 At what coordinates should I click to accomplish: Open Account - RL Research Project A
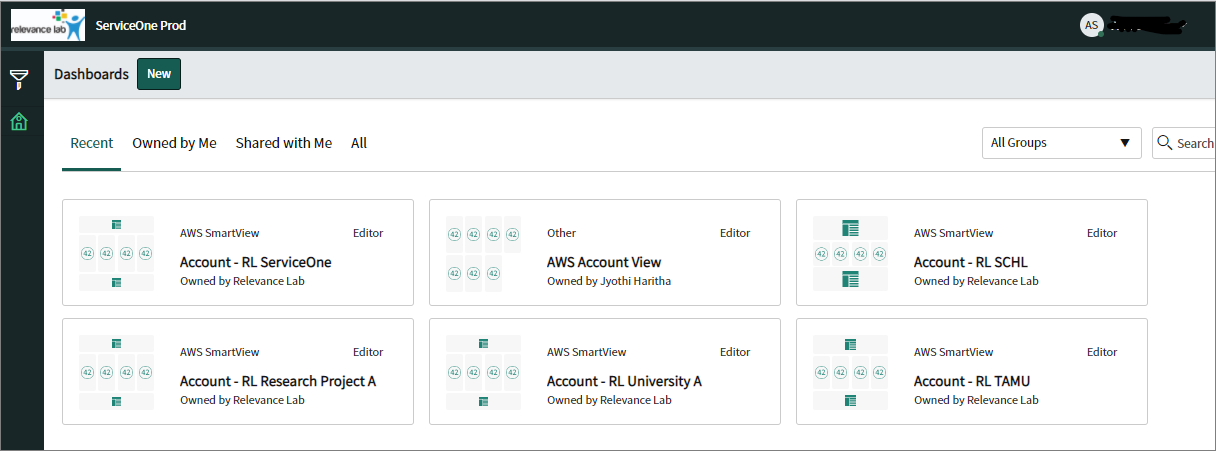point(278,381)
